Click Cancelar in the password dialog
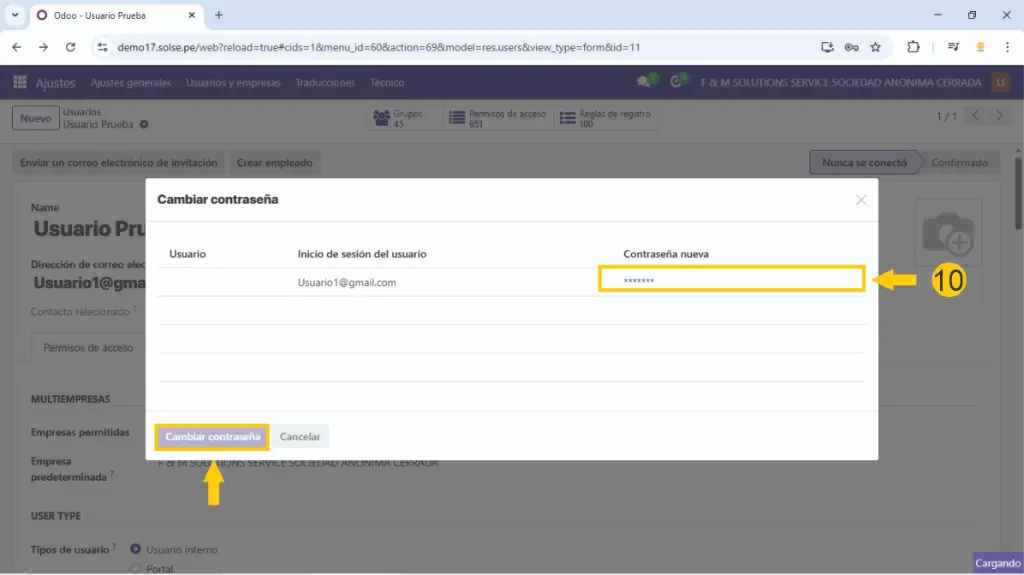The height and width of the screenshot is (575, 1024). 300,437
